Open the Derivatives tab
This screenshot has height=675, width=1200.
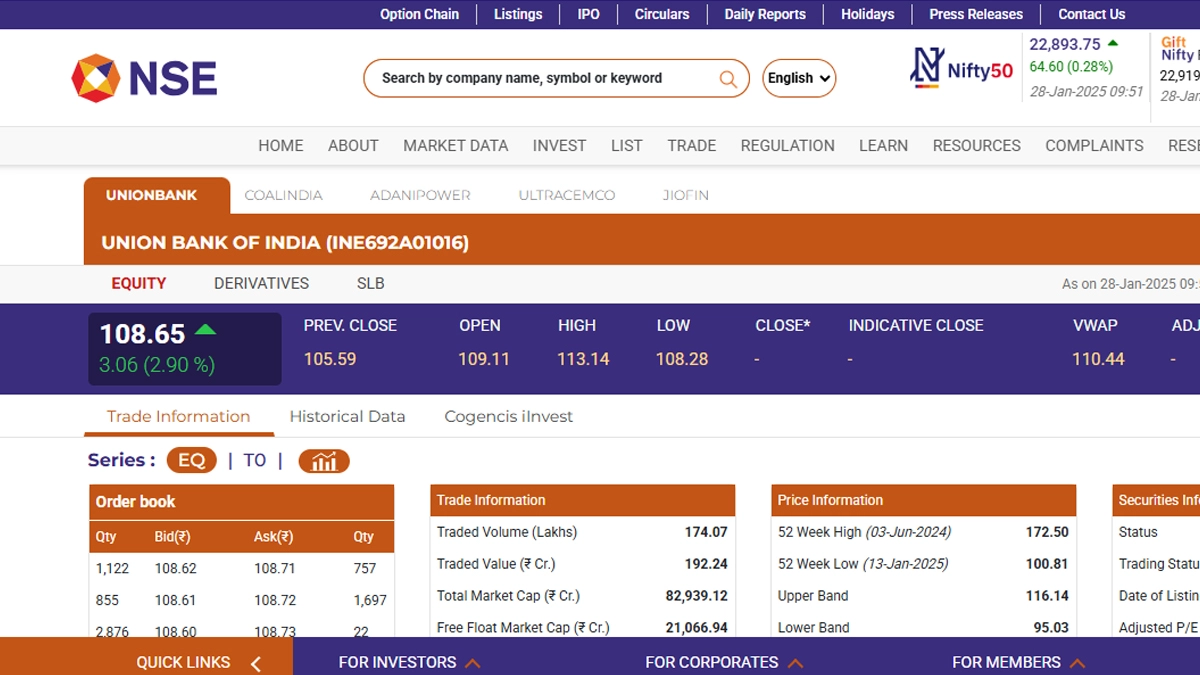tap(261, 283)
